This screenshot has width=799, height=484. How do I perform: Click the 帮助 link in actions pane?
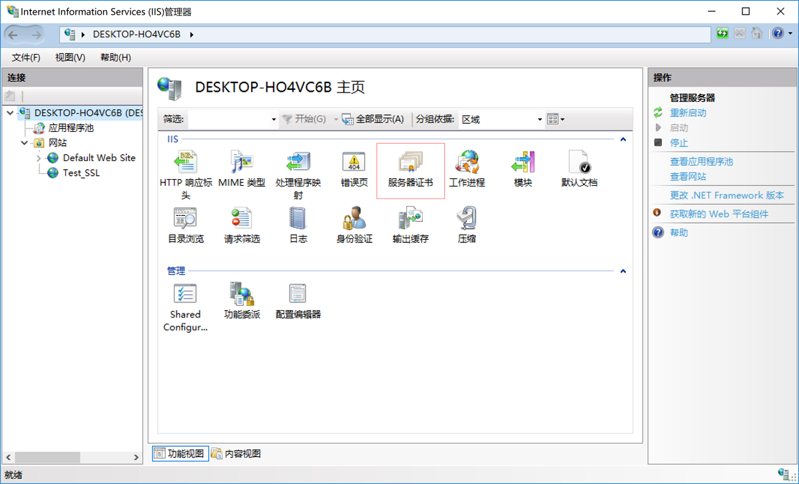(x=679, y=232)
